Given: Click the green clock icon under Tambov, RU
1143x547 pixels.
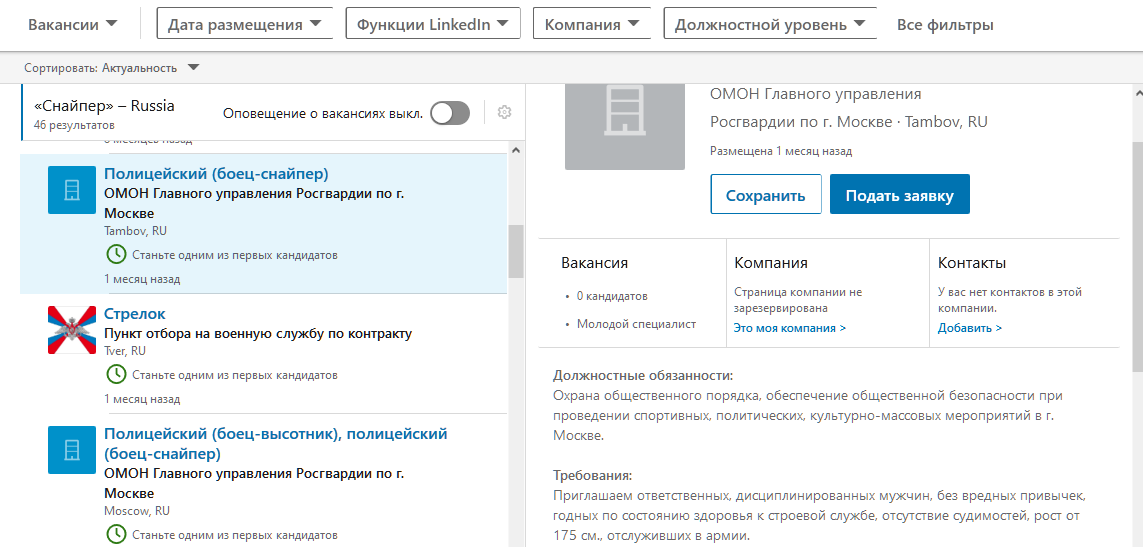Looking at the screenshot, I should 115,255.
